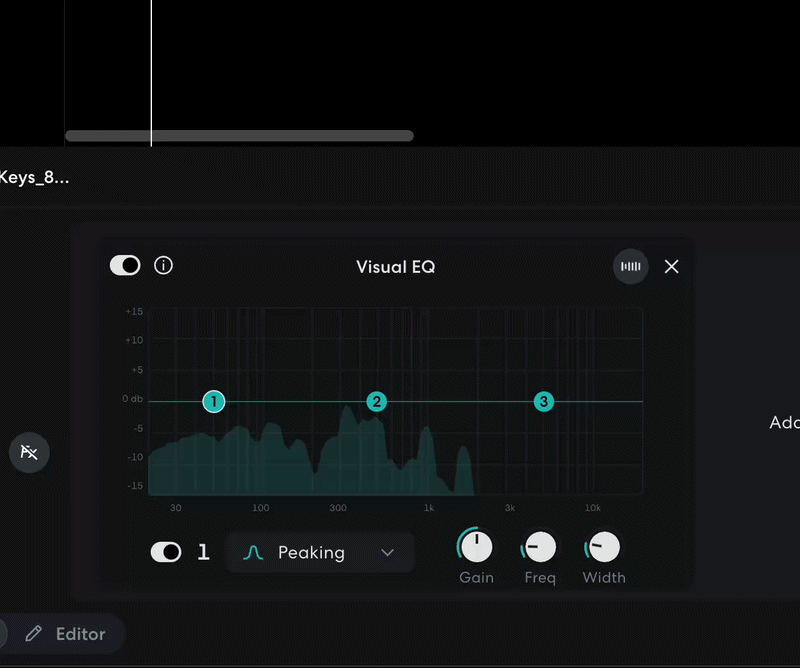
Task: Click the crossed-out FX bypass icon
Action: click(x=29, y=453)
